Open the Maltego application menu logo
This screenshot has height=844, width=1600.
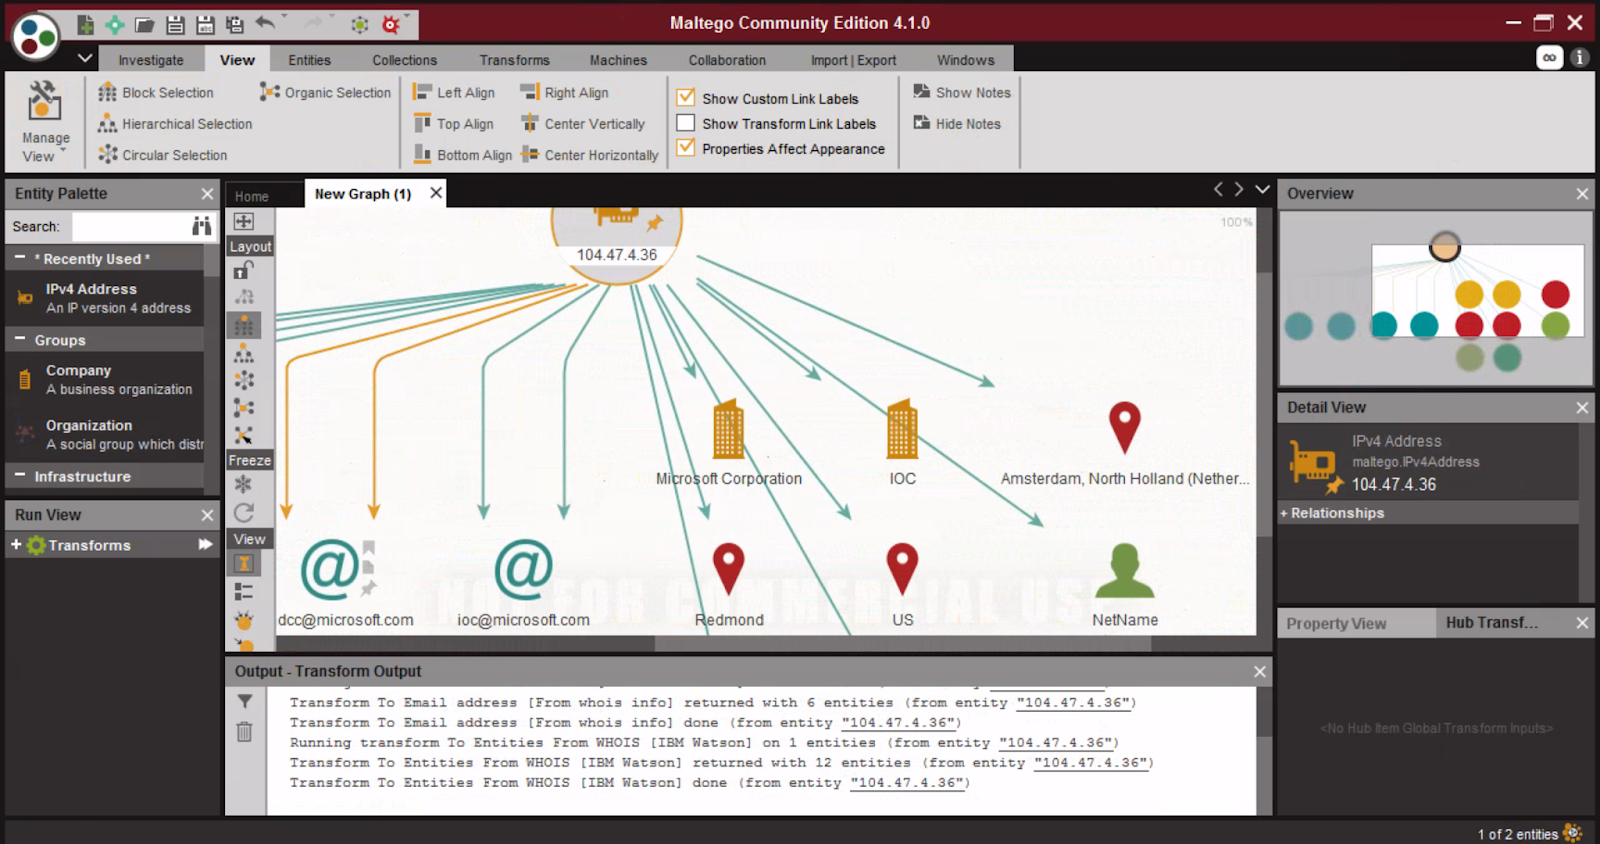35,37
